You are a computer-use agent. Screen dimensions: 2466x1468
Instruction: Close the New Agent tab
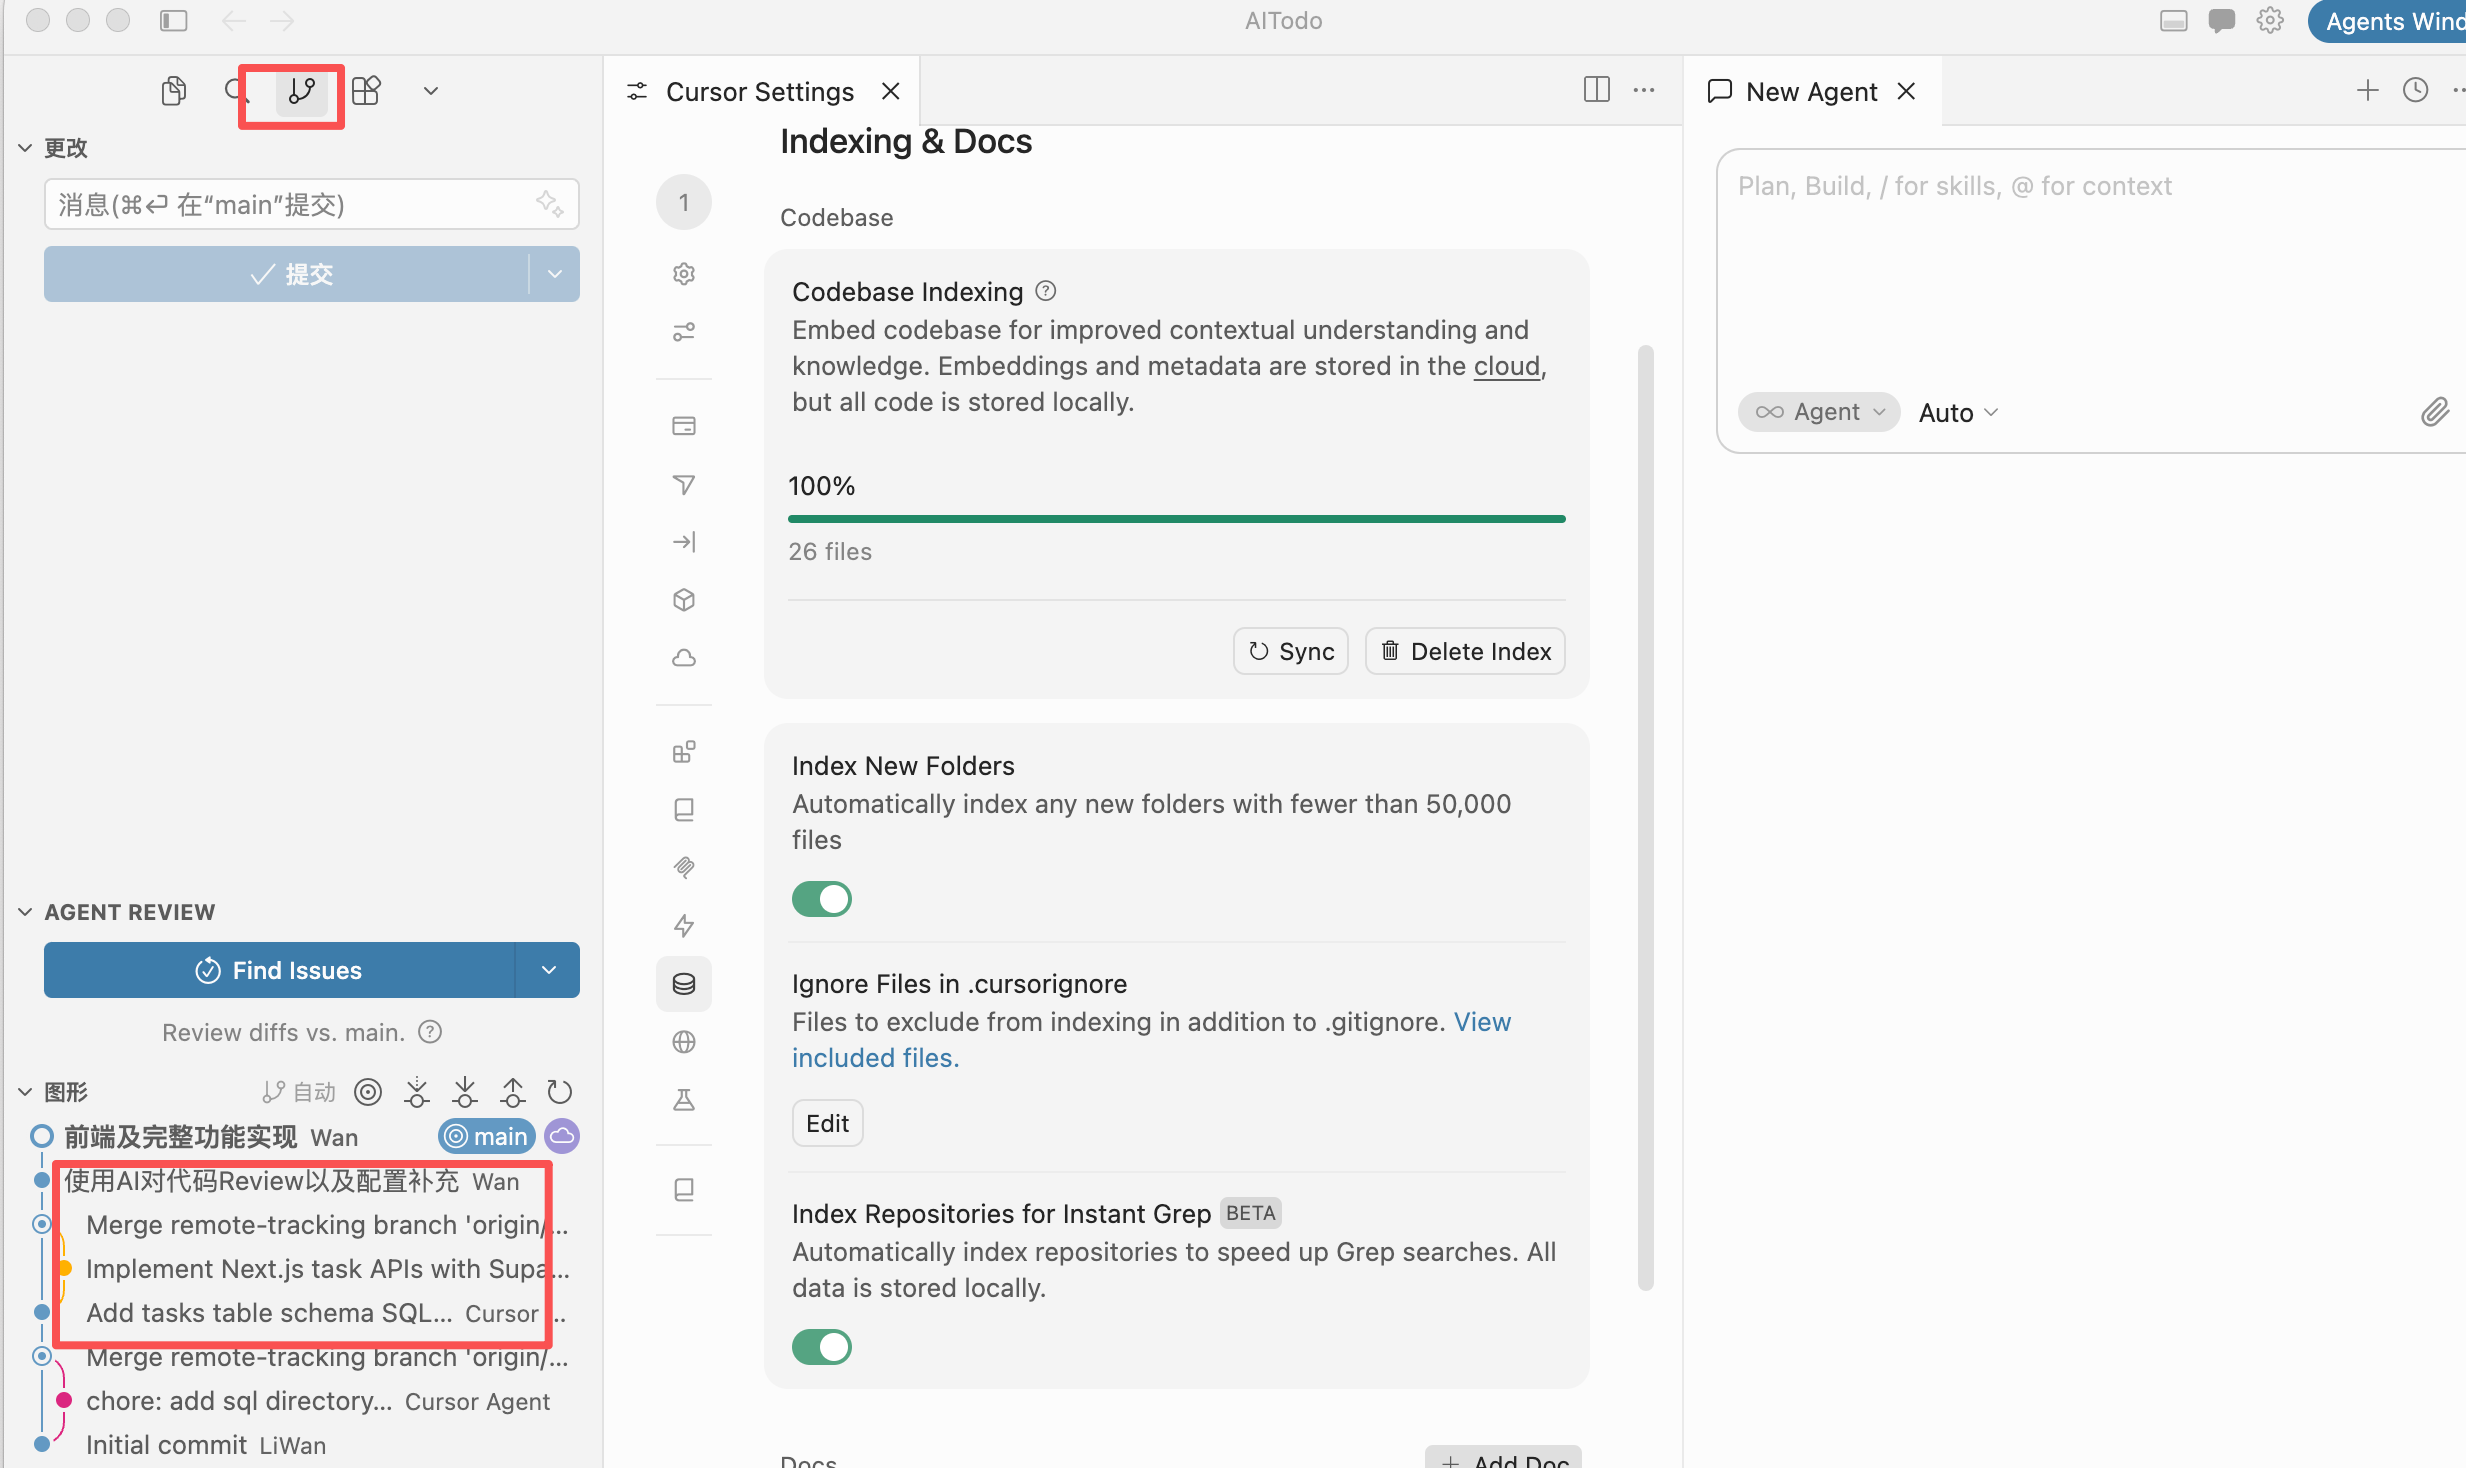(1907, 91)
